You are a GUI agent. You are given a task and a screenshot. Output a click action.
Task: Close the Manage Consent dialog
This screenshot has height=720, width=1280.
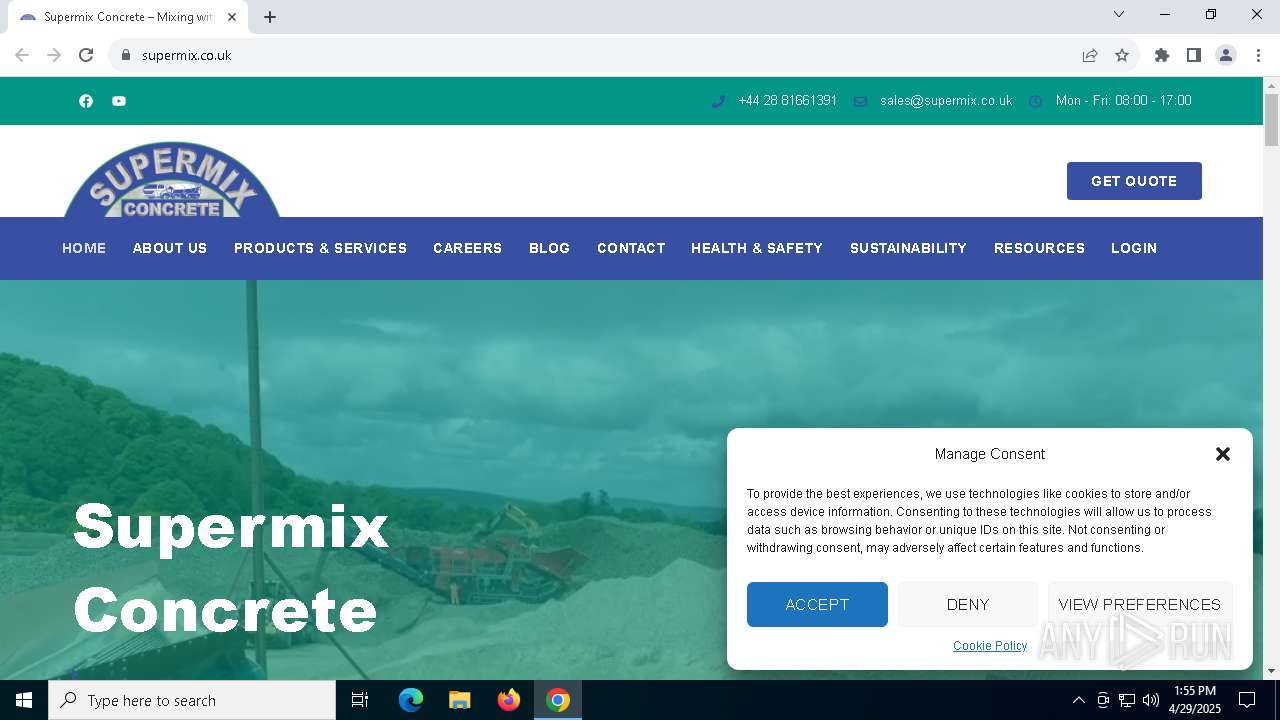click(x=1222, y=454)
